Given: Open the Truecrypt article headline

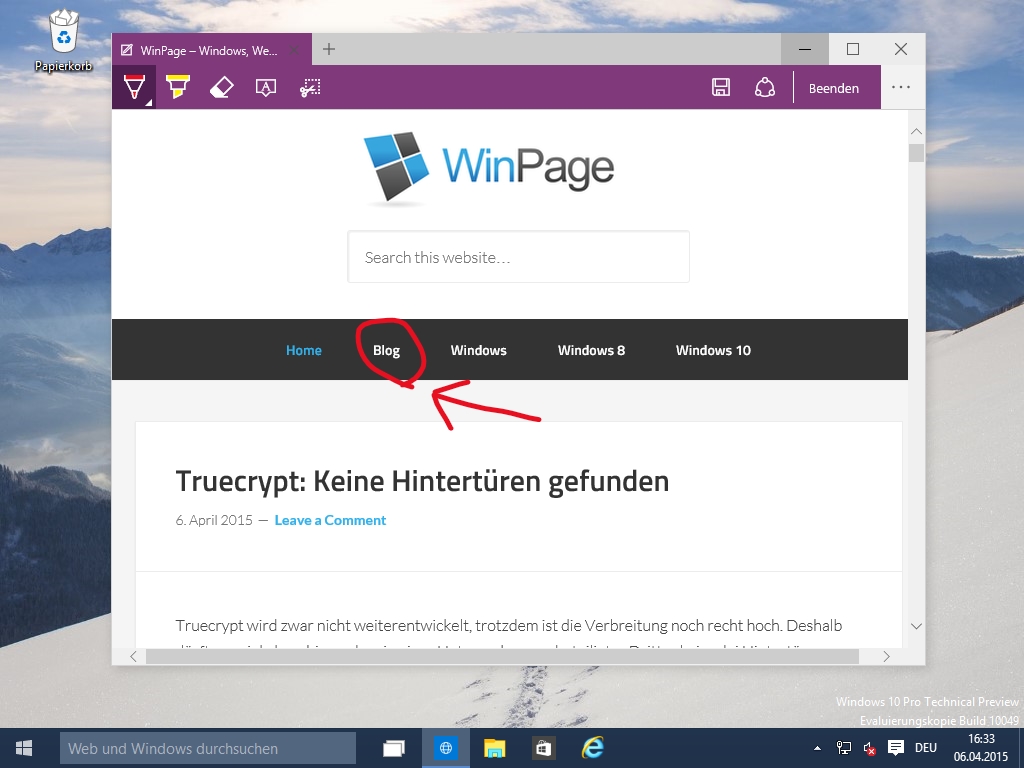Looking at the screenshot, I should (x=423, y=481).
